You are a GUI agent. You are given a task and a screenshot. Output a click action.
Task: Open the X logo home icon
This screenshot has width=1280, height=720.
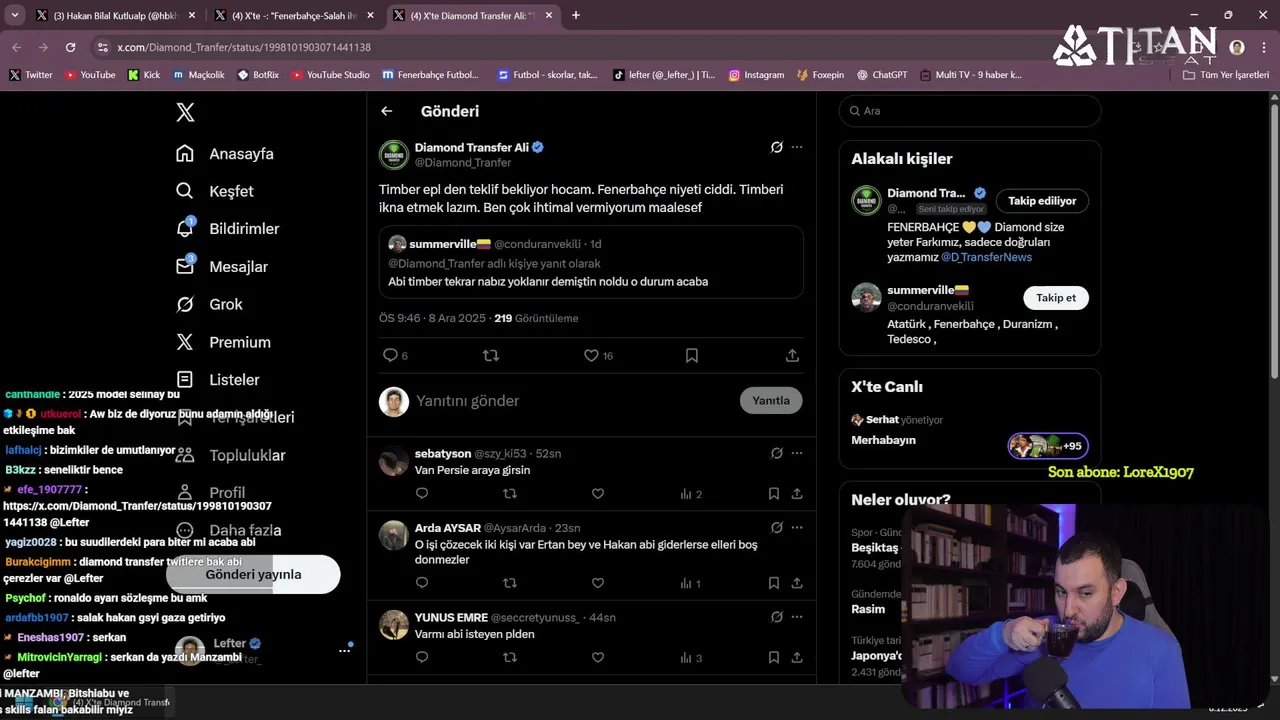point(185,112)
